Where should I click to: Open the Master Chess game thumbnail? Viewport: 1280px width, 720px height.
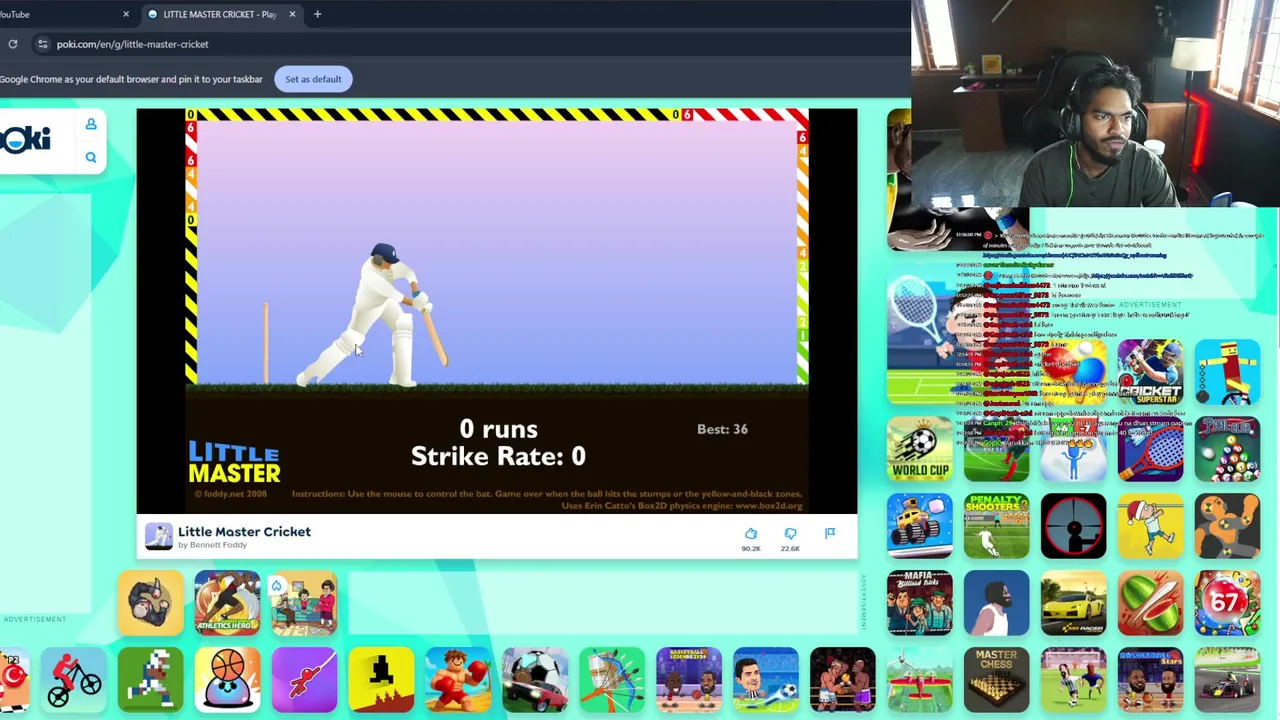point(997,680)
